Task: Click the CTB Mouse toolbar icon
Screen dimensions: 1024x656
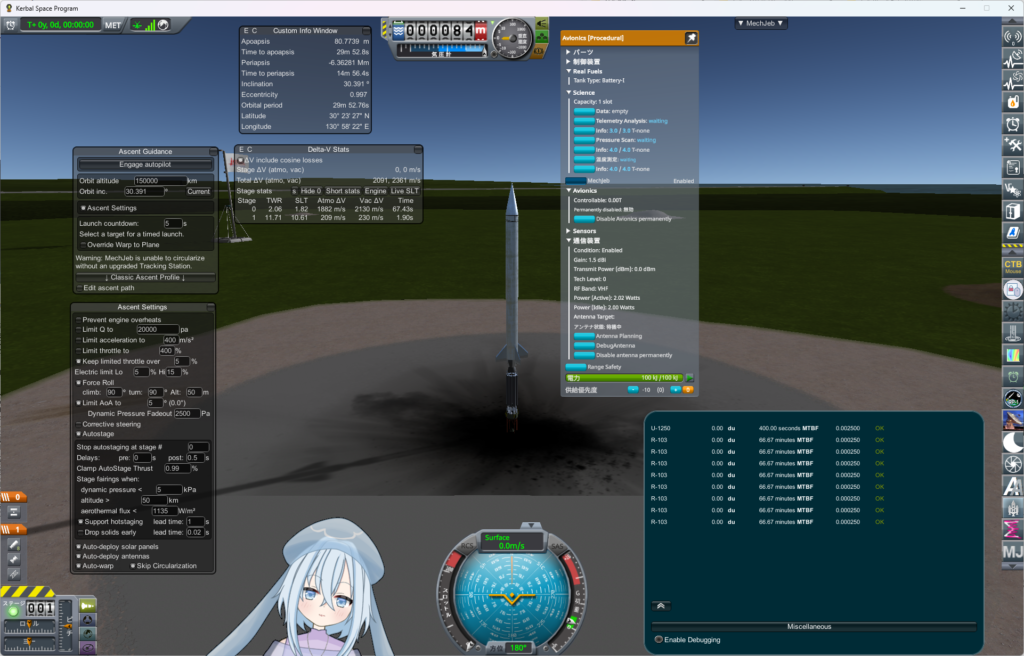Action: point(1012,266)
